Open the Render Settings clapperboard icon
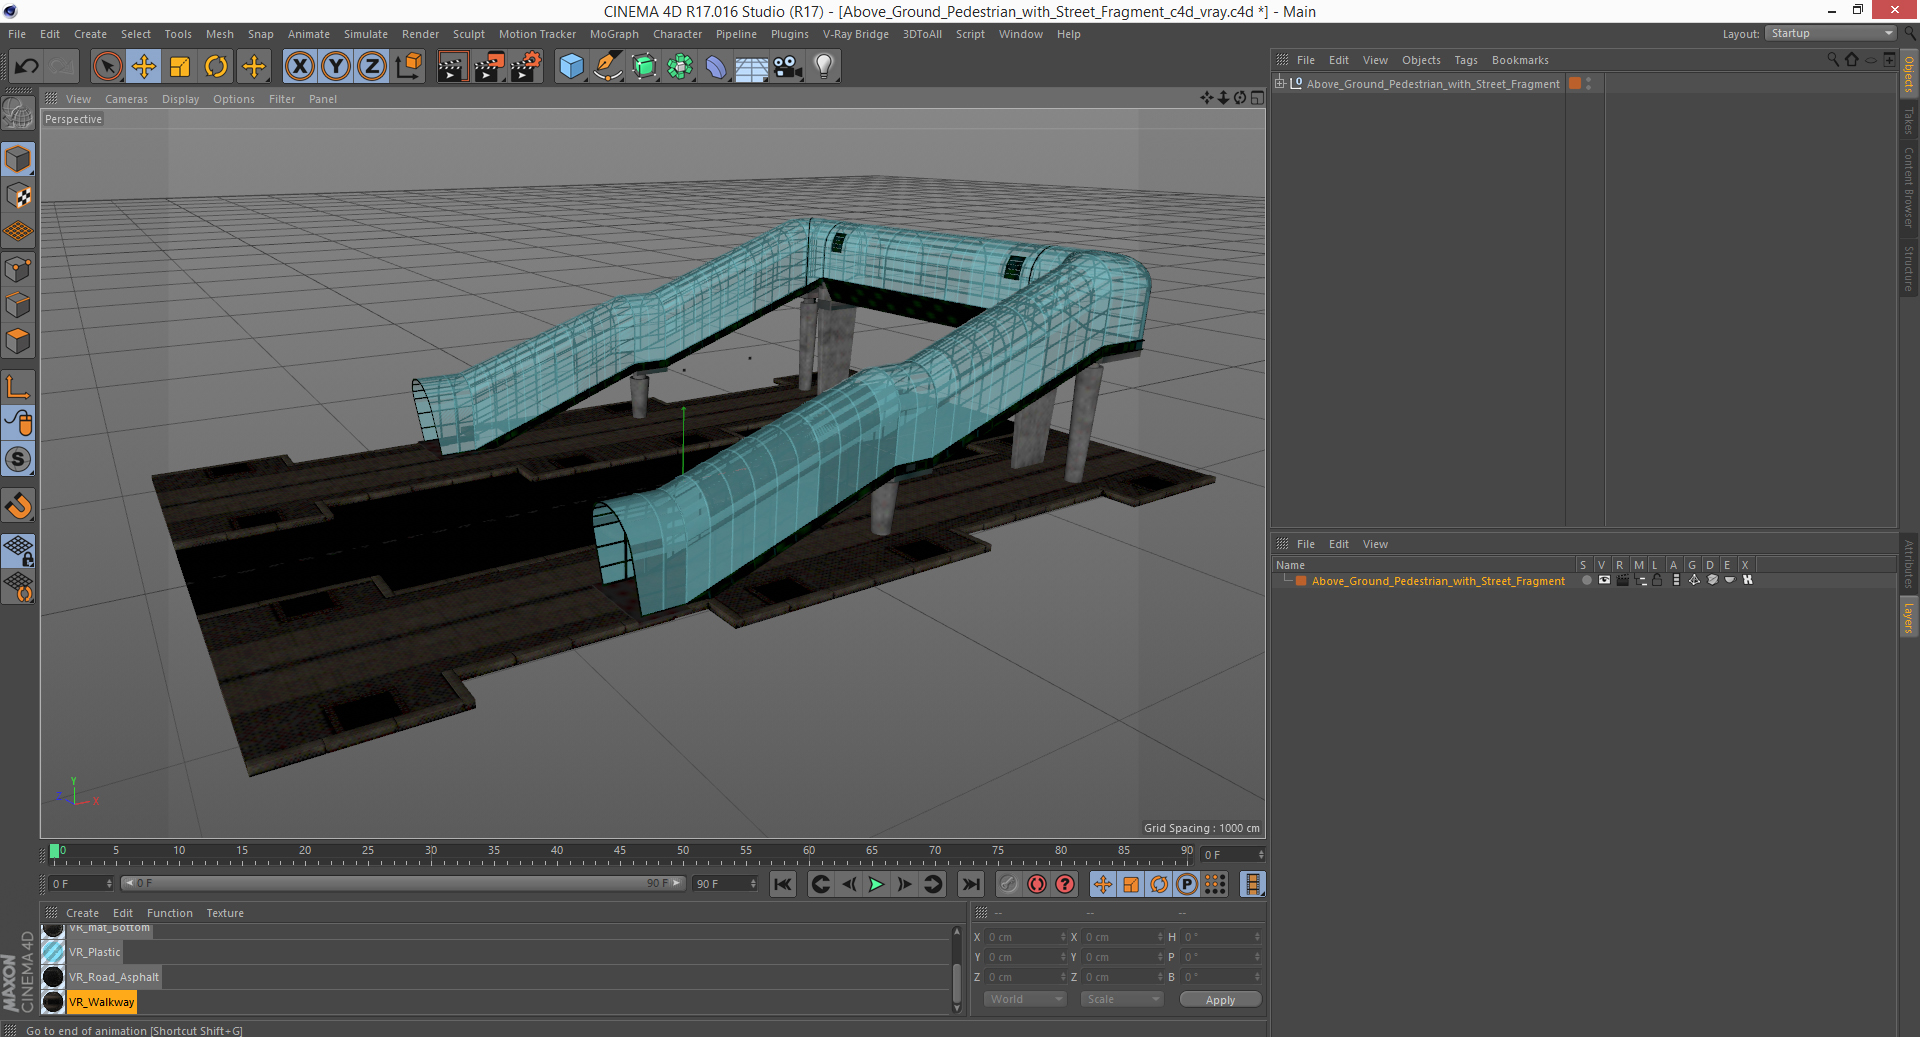Viewport: 1920px width, 1037px height. tap(525, 67)
